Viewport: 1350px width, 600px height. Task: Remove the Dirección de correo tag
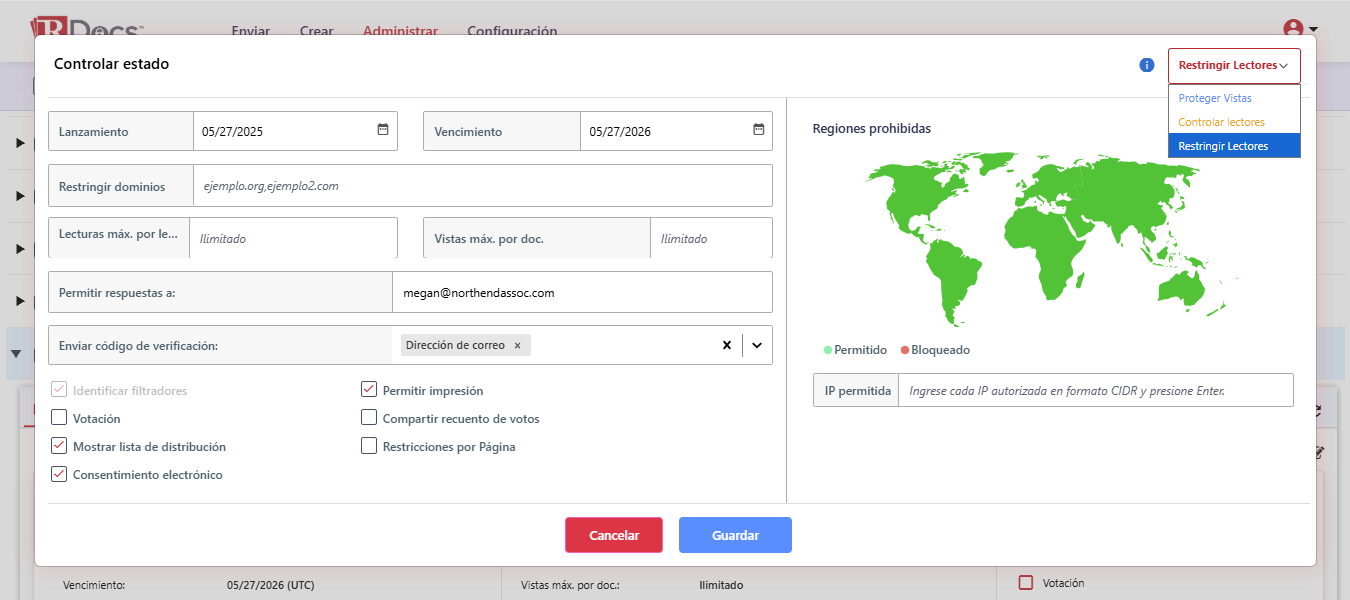[517, 345]
